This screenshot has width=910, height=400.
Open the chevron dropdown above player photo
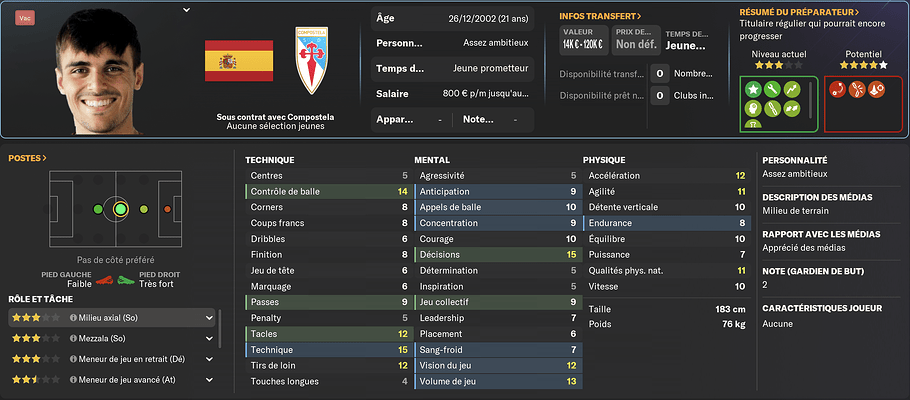(x=186, y=10)
